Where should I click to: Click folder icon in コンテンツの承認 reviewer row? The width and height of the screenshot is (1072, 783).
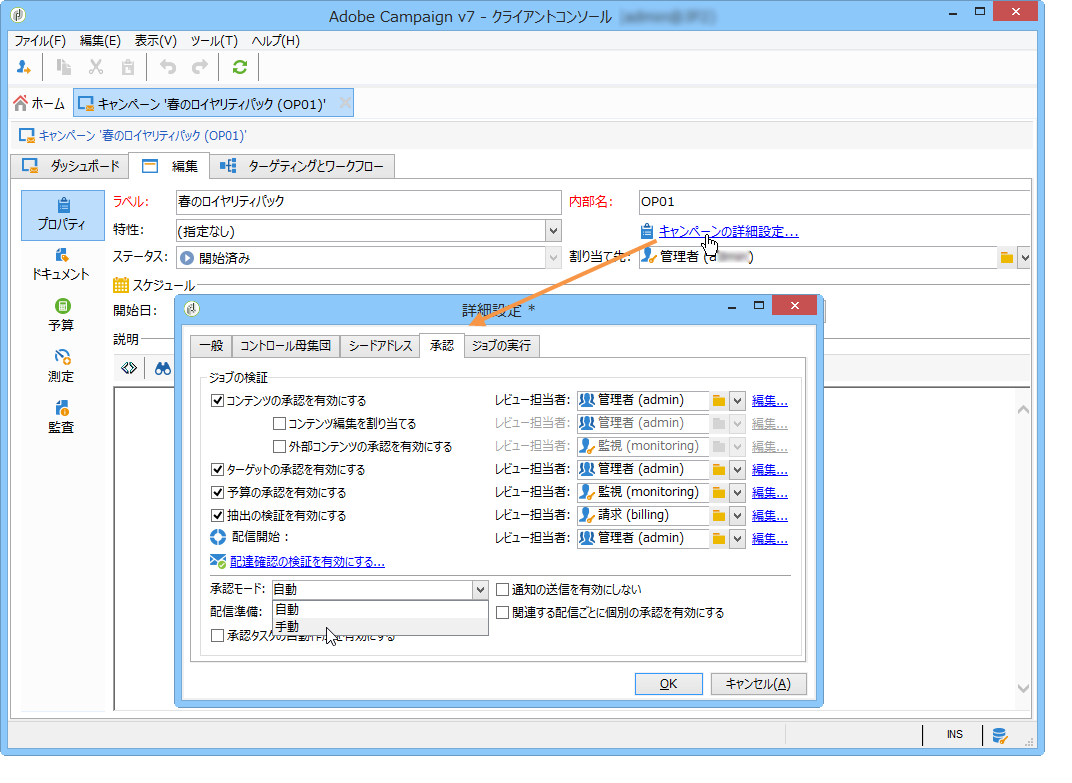719,401
